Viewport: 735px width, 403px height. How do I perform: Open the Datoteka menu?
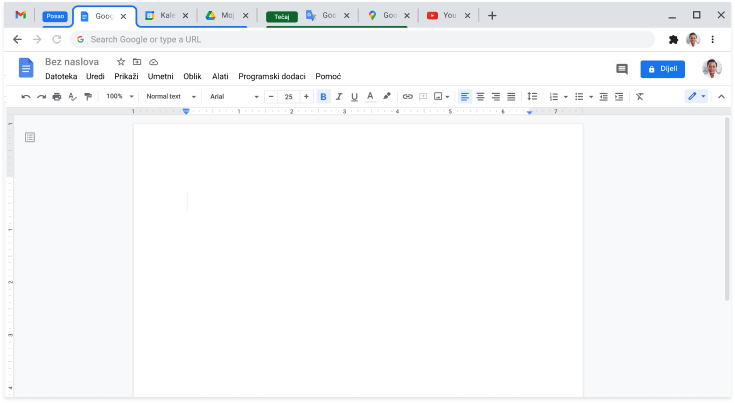coord(61,76)
